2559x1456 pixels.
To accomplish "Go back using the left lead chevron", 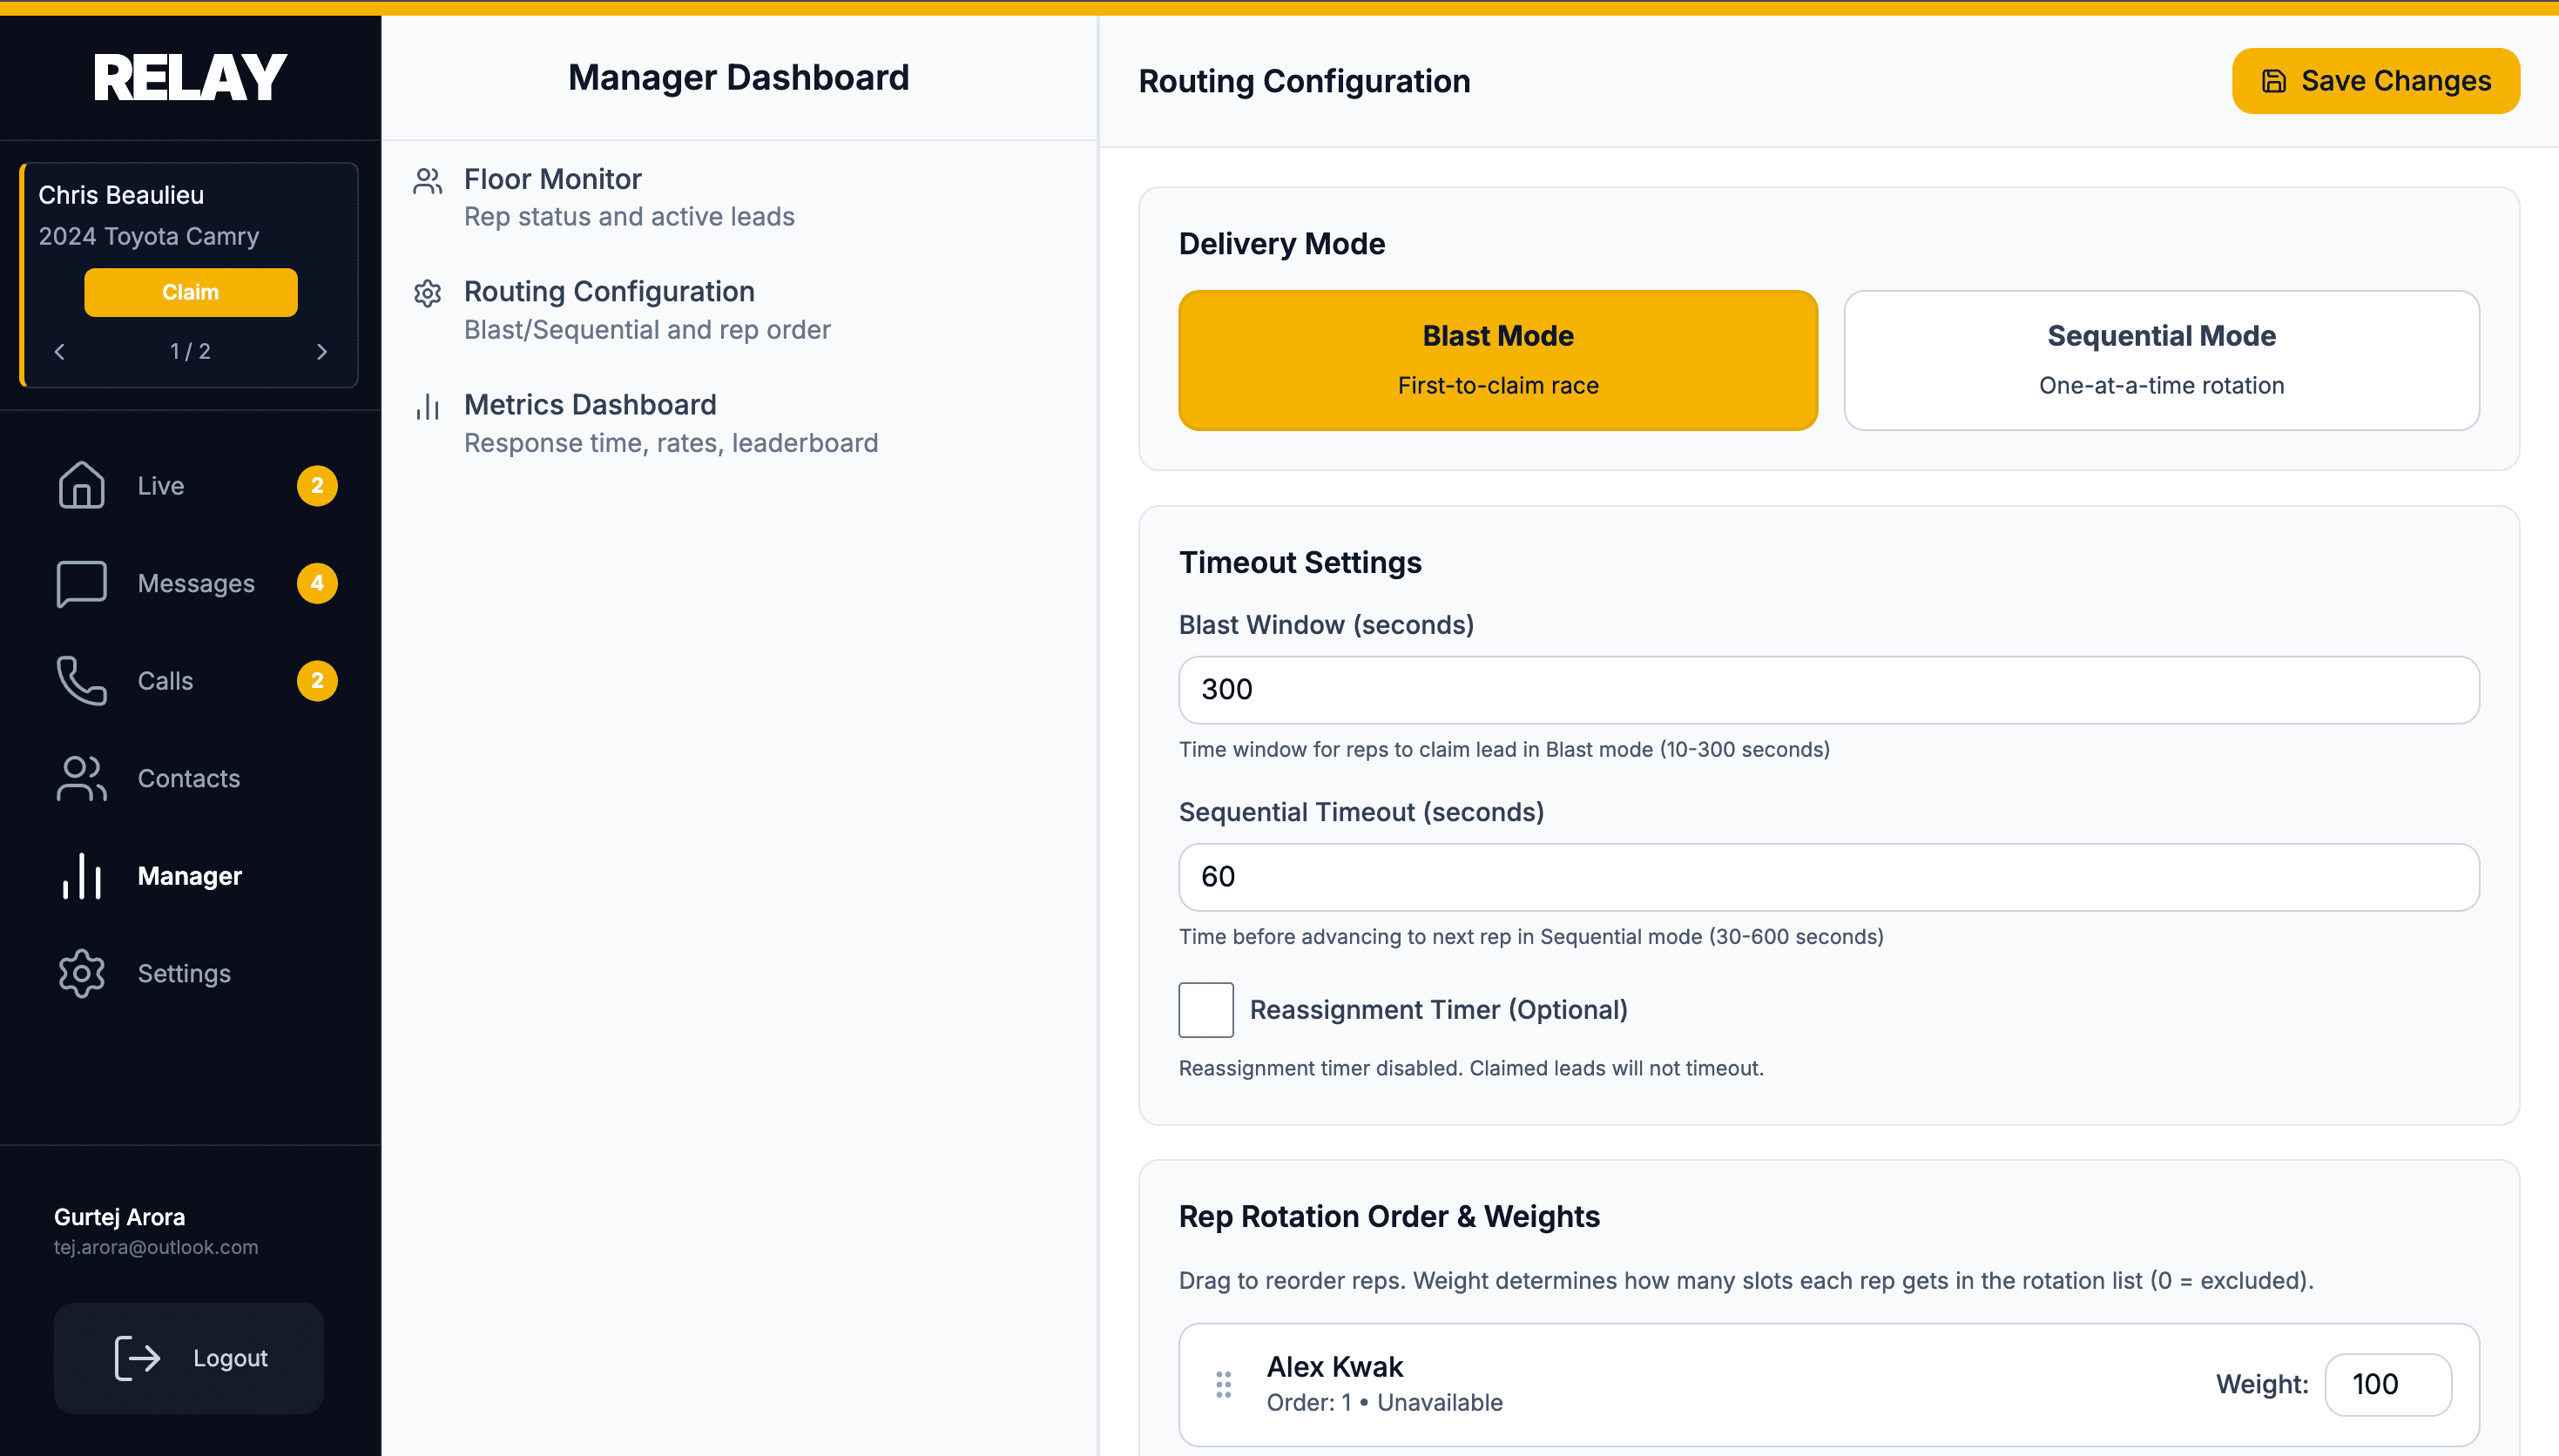I will pyautogui.click(x=59, y=351).
